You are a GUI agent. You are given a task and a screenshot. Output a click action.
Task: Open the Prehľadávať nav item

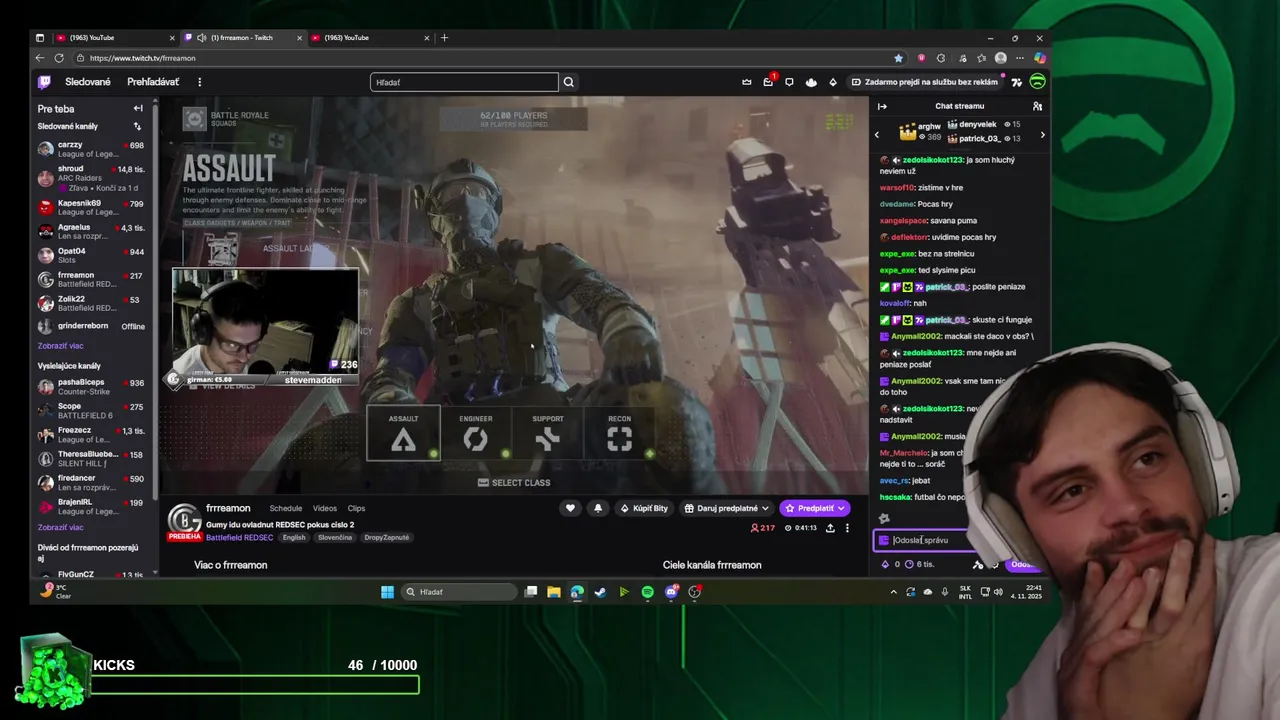point(153,82)
